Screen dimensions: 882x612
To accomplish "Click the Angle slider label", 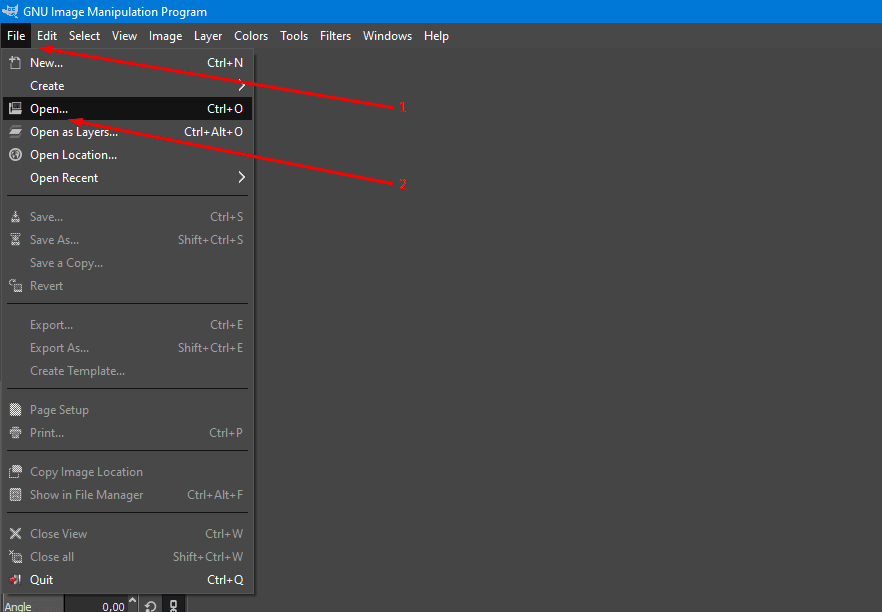I will [19, 606].
